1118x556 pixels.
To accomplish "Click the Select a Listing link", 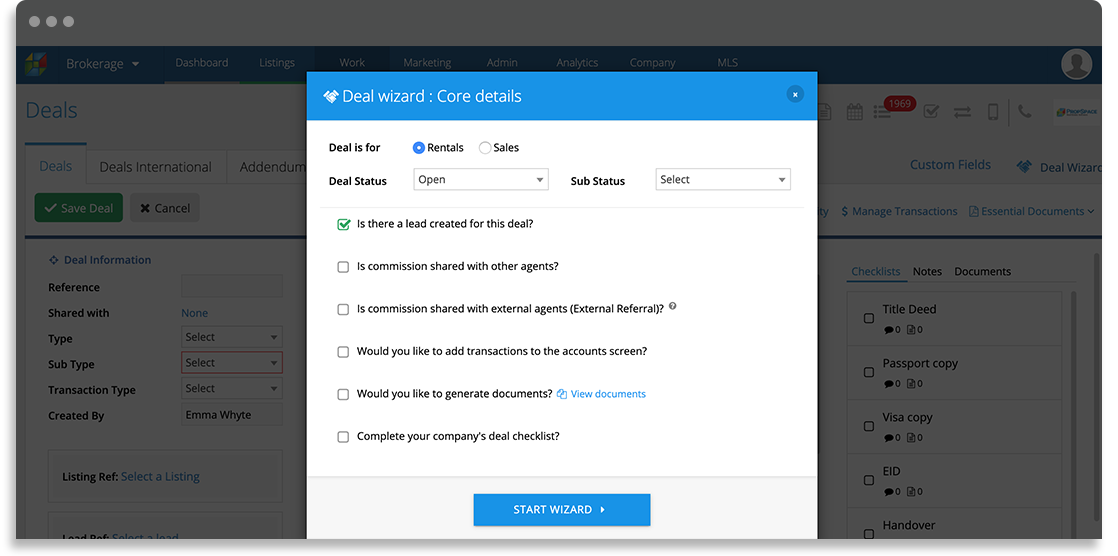I will [160, 476].
